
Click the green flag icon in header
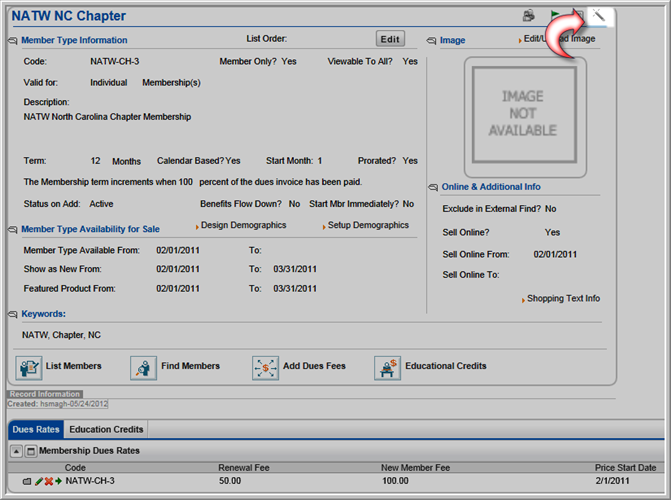coord(555,15)
